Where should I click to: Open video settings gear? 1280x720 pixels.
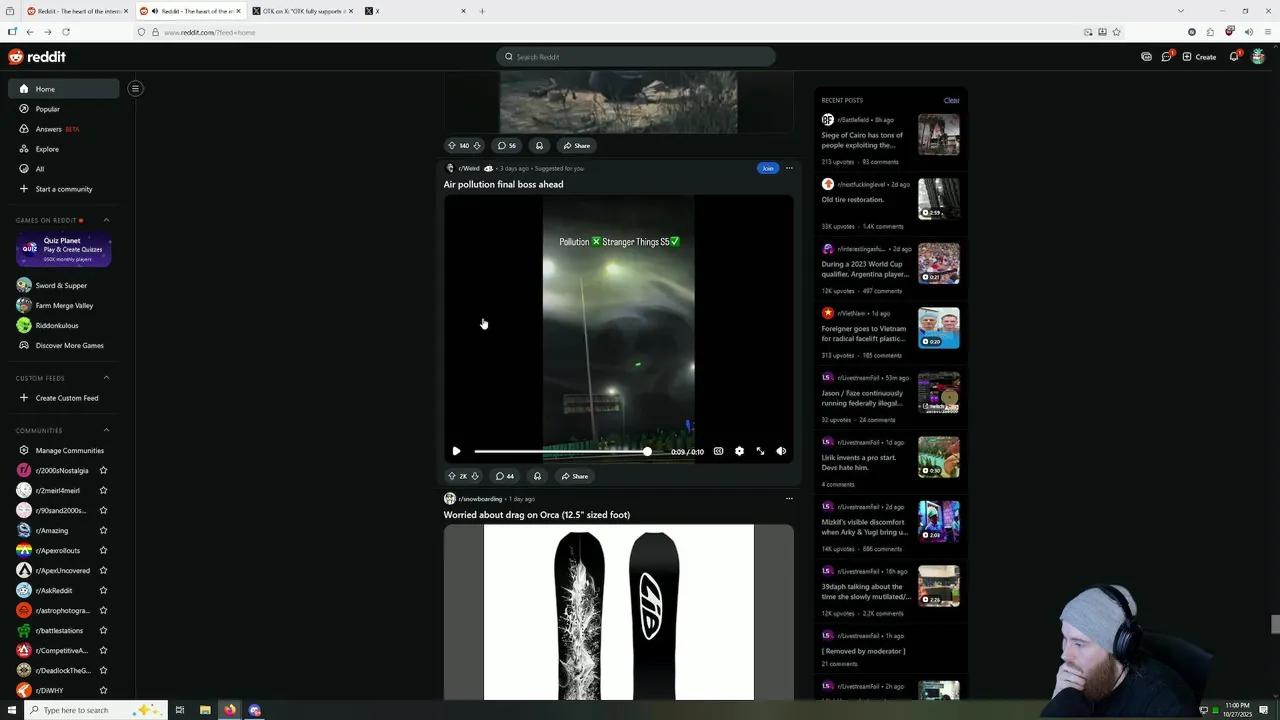tap(739, 451)
